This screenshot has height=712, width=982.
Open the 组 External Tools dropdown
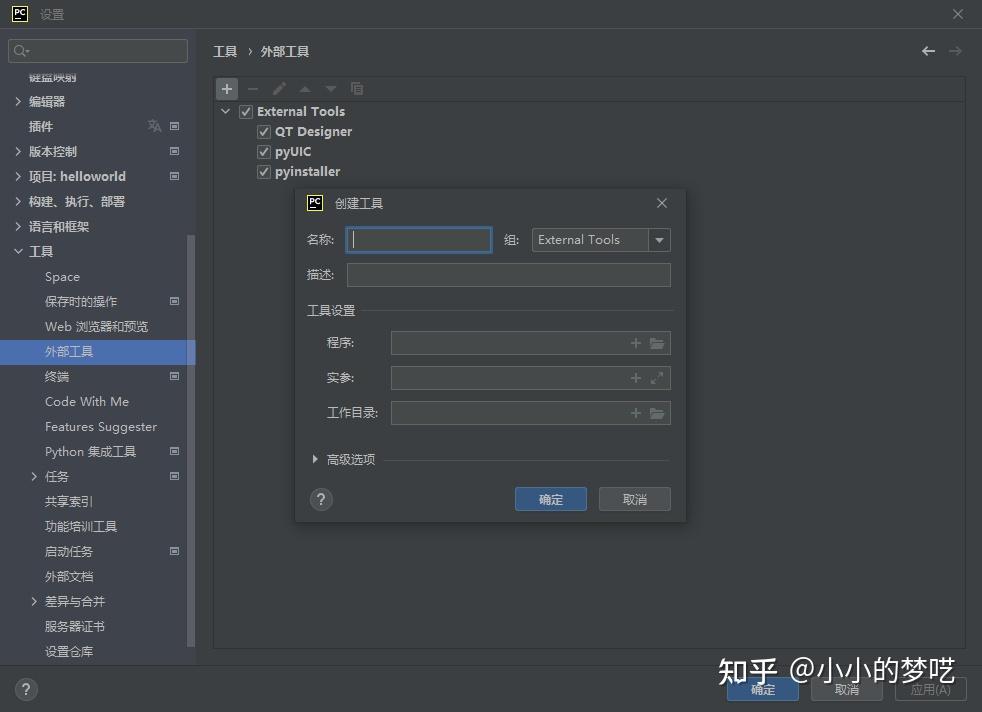[x=659, y=240]
